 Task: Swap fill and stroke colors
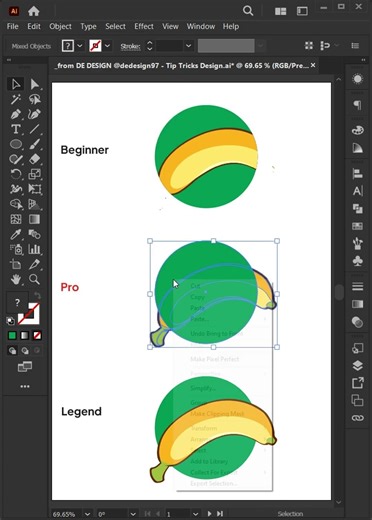(37, 295)
